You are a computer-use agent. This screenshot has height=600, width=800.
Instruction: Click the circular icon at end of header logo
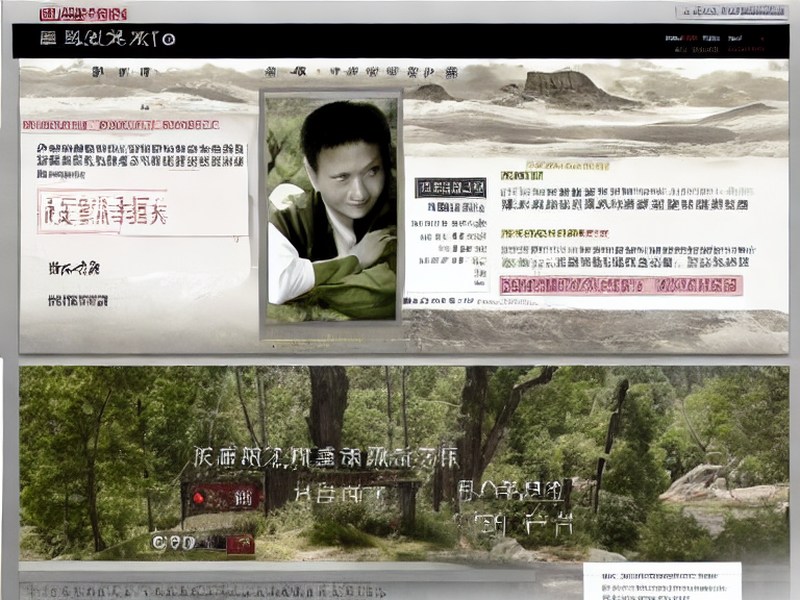click(169, 39)
